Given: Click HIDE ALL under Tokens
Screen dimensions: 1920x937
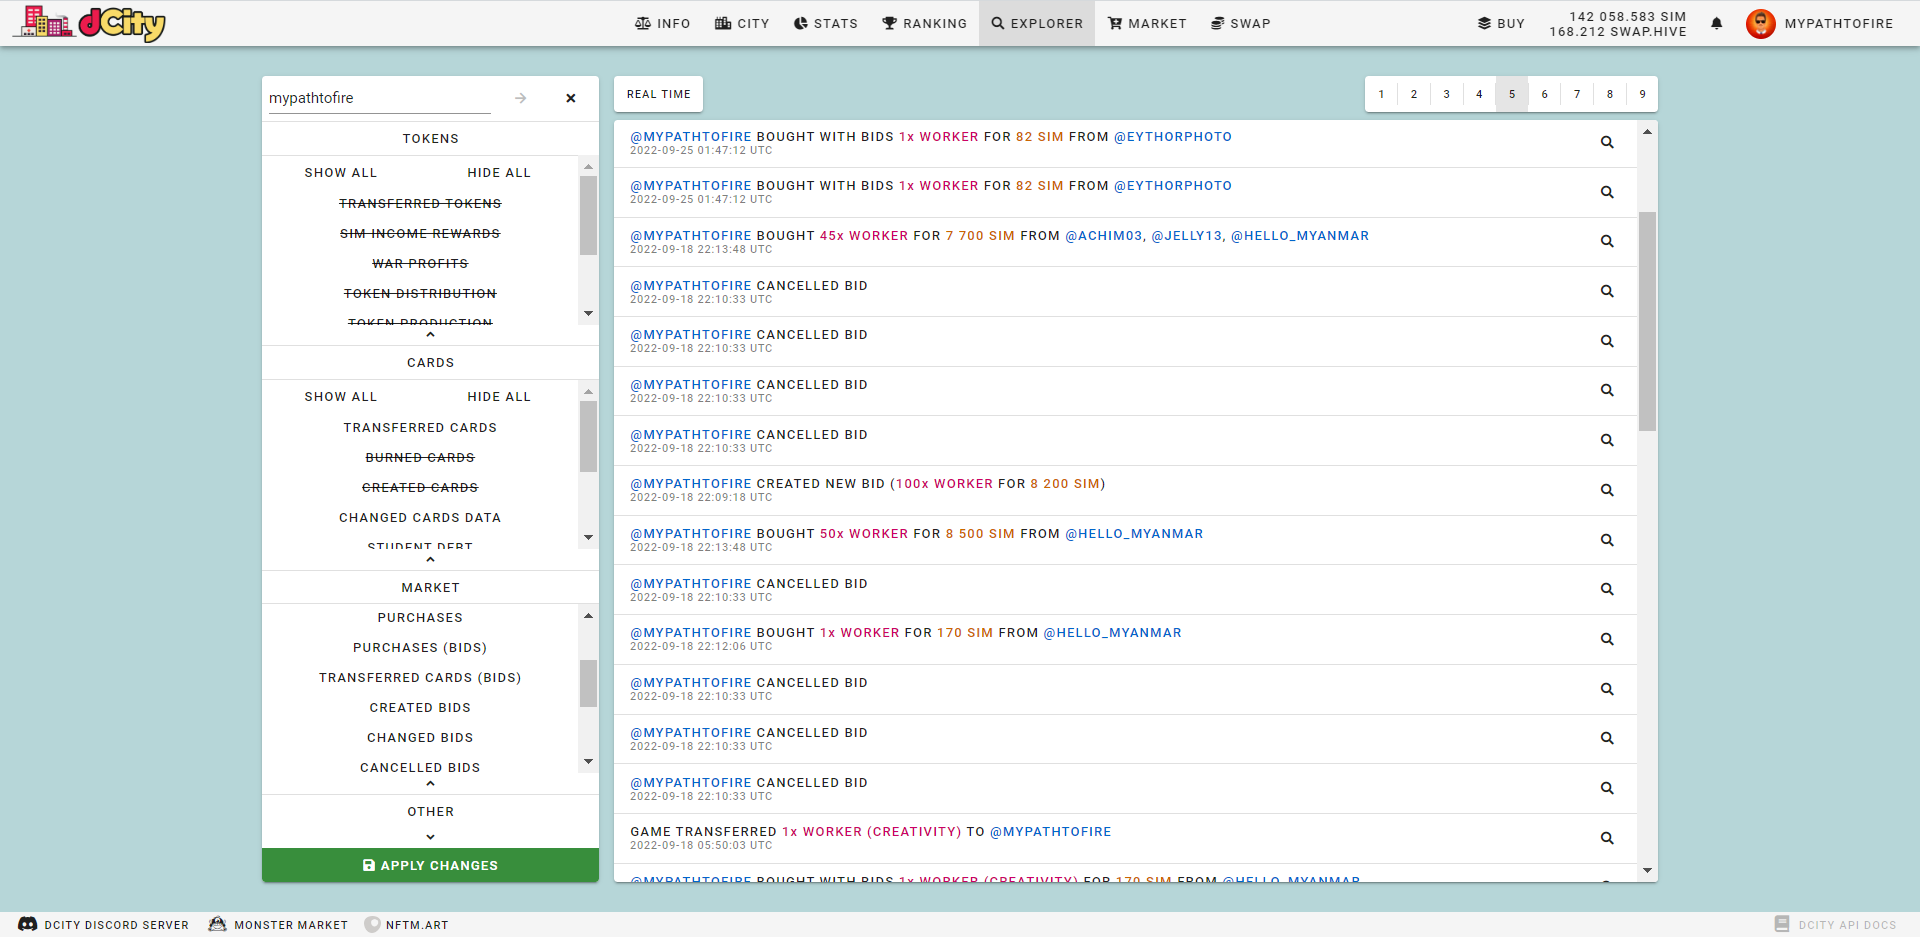Looking at the screenshot, I should point(499,173).
